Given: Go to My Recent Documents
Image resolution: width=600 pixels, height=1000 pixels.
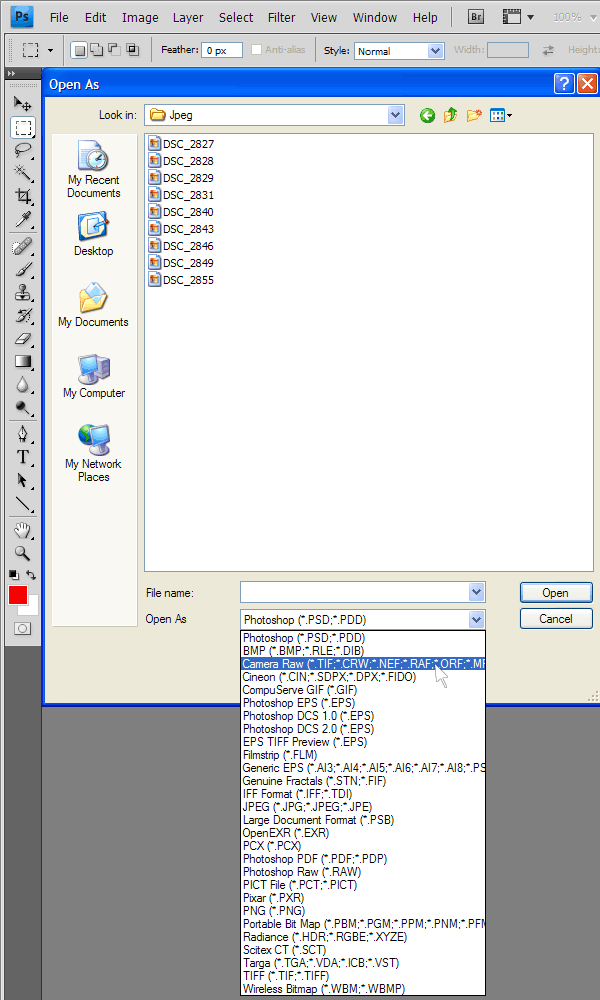Looking at the screenshot, I should coord(94,170).
